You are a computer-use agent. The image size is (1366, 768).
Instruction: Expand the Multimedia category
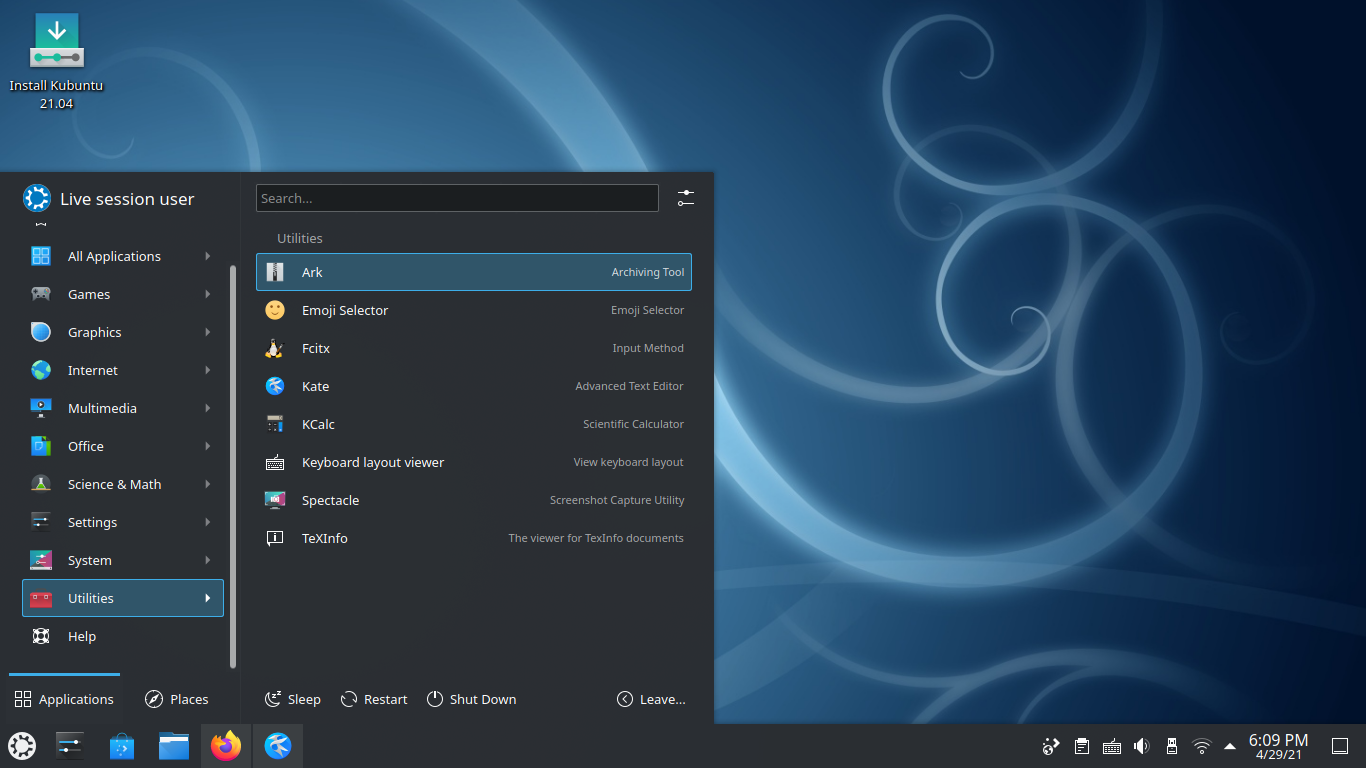123,408
